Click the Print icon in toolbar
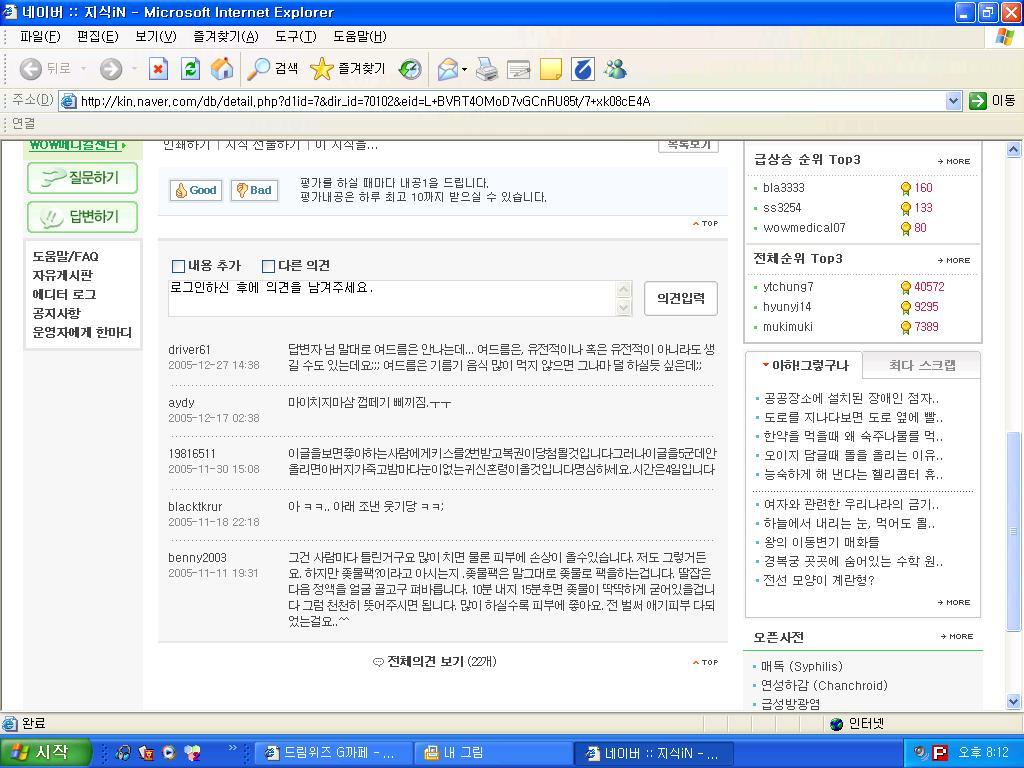This screenshot has height=768, width=1024. [x=487, y=69]
